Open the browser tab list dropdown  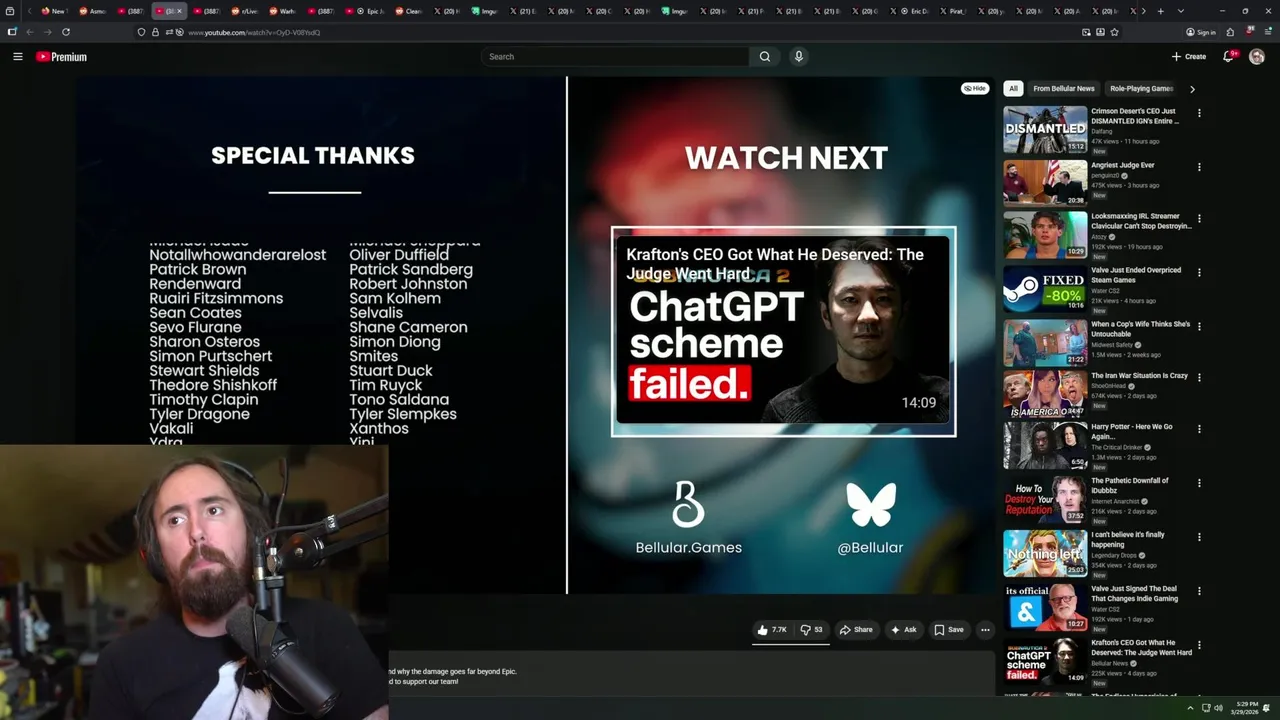pos(1181,11)
